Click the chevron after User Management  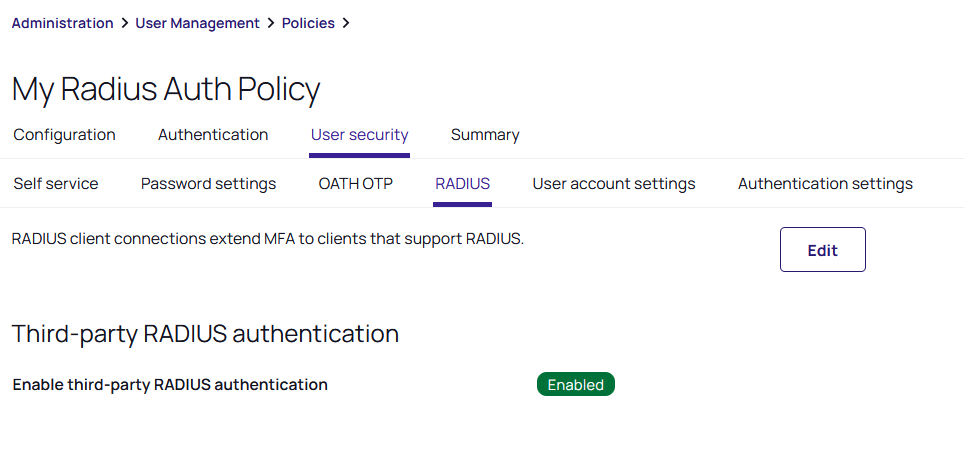click(271, 23)
